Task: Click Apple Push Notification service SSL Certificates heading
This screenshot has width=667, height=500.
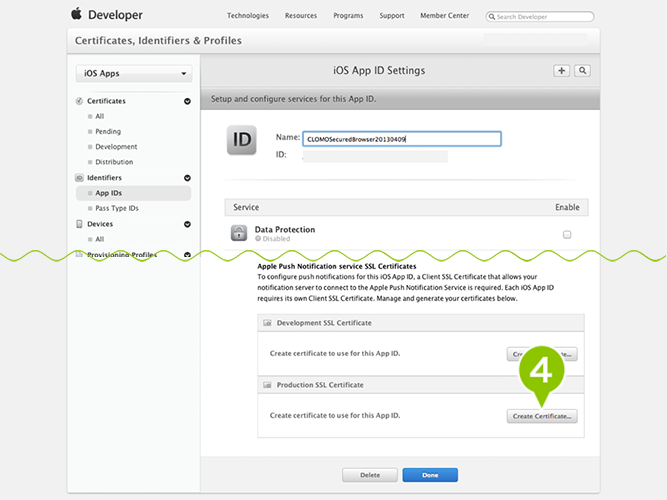Action: point(337,266)
